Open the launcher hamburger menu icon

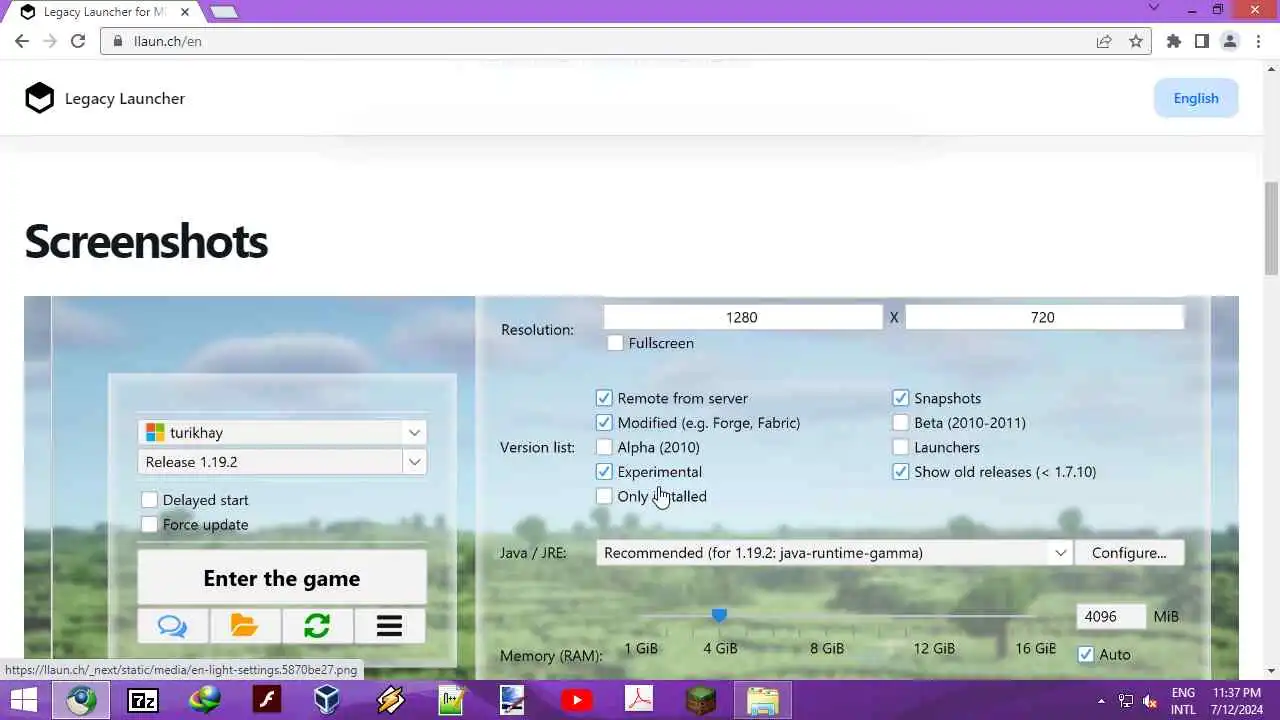tap(389, 626)
